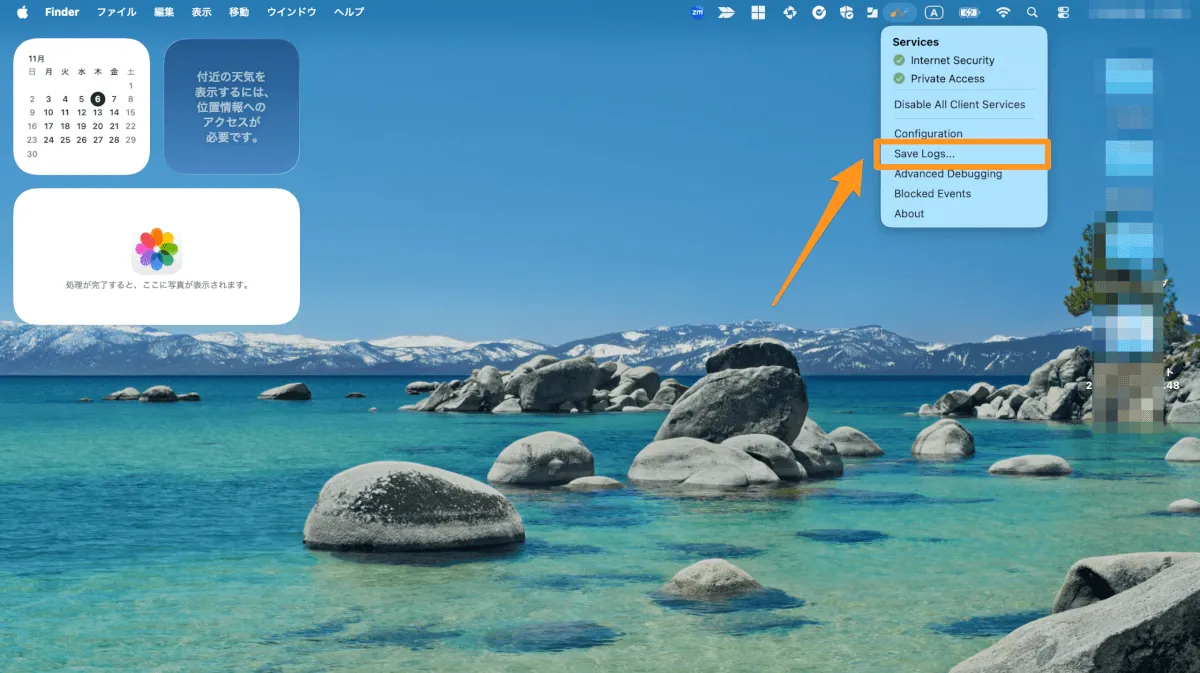1200x673 pixels.
Task: Open Spotlight search magnifier icon
Action: pyautogui.click(x=1032, y=12)
